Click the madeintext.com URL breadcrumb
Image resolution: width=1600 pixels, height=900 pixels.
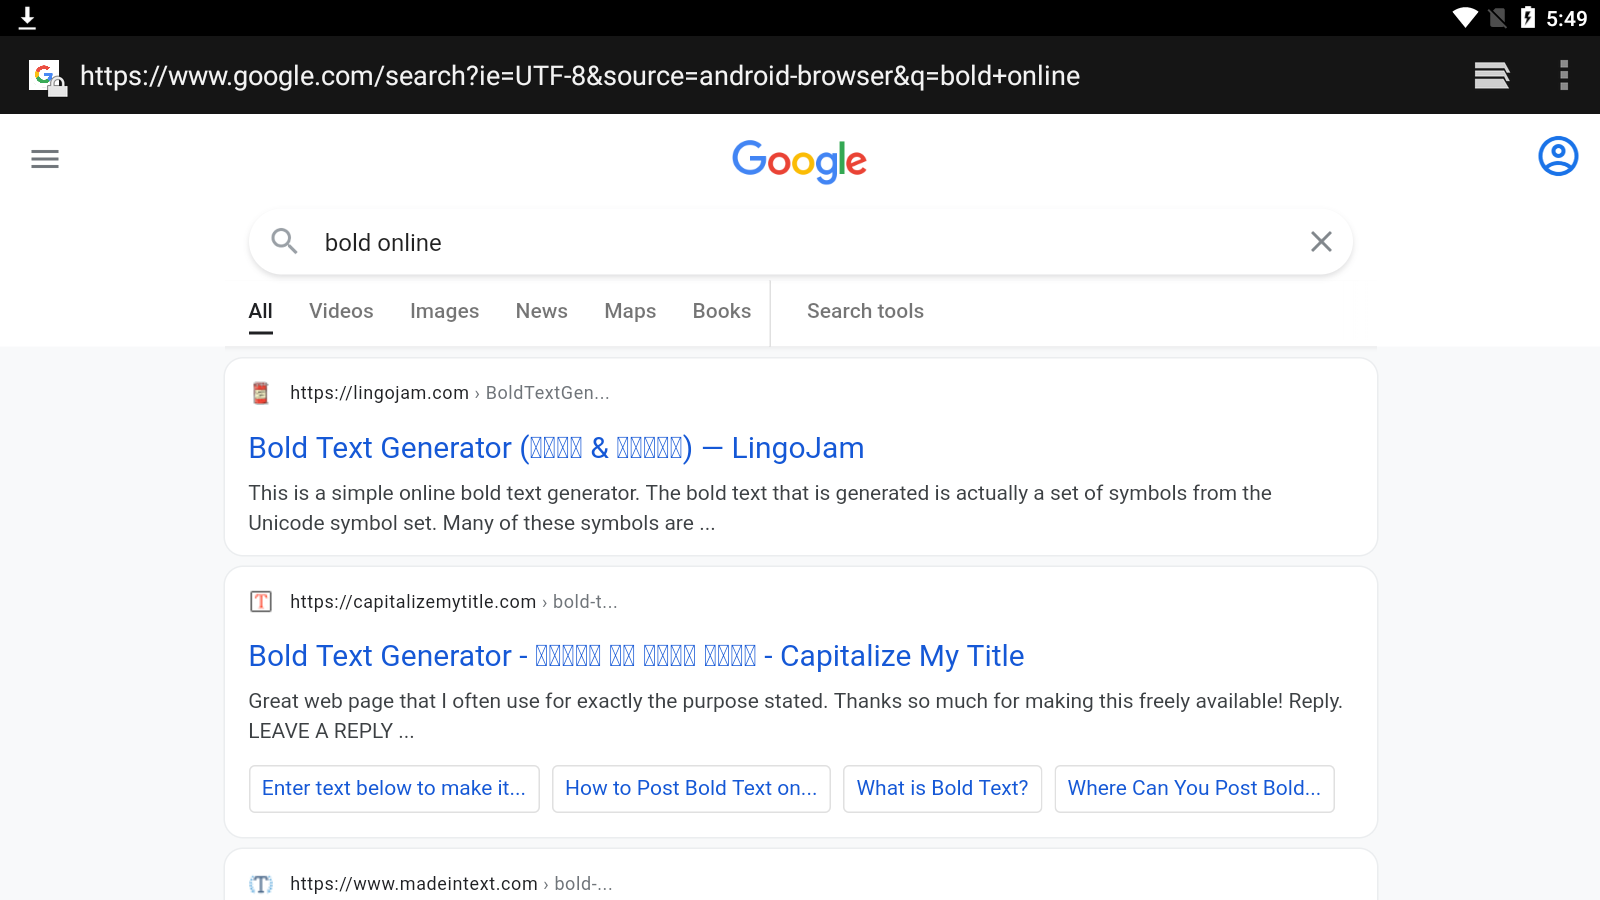tap(451, 884)
